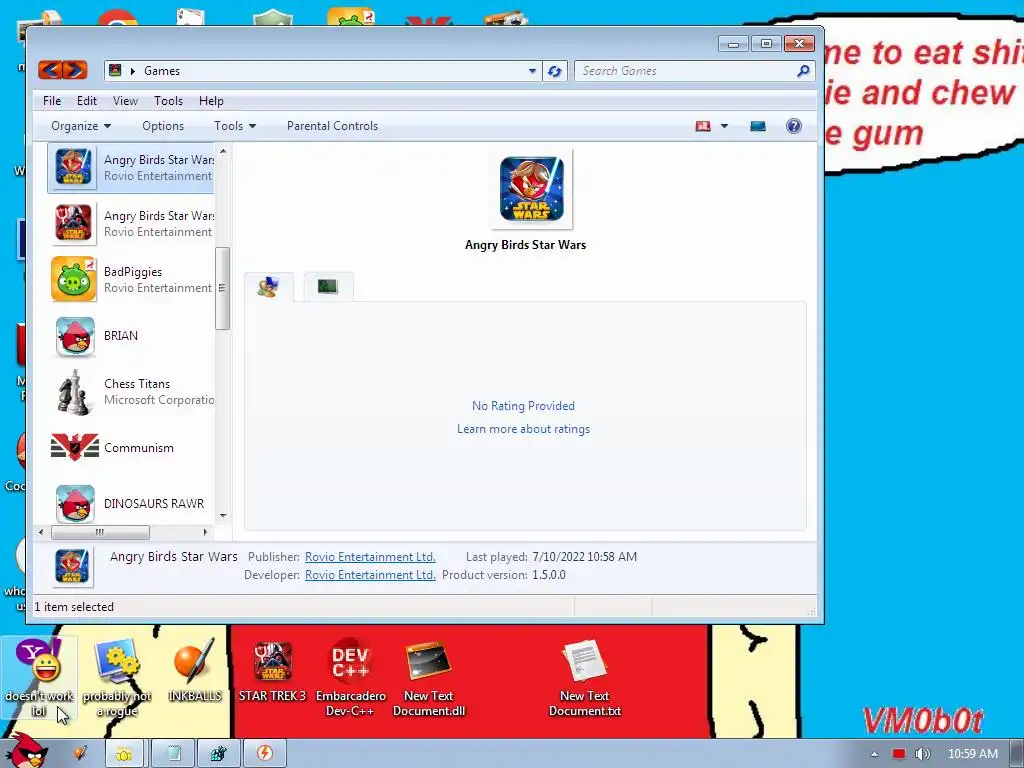Viewport: 1024px width, 768px height.
Task: Select first Angry Birds Star Wars game
Action: pos(131,168)
